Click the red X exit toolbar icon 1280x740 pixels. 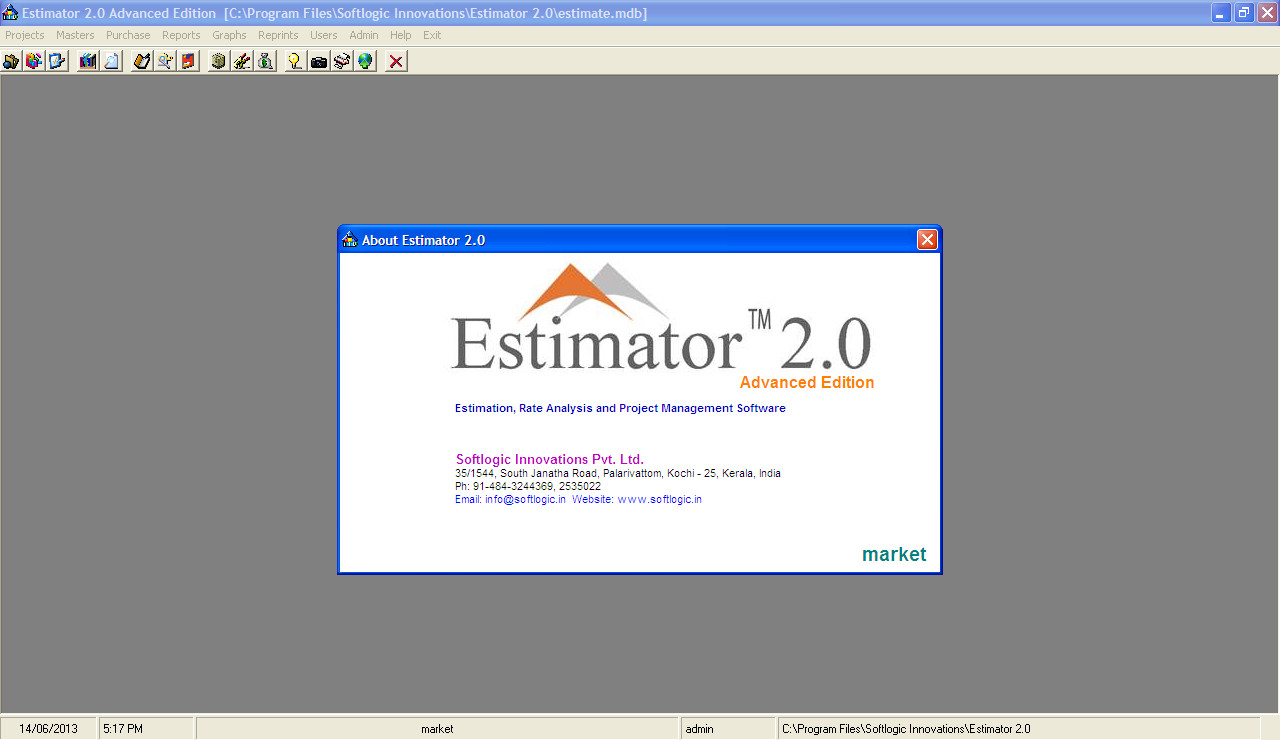coord(394,61)
